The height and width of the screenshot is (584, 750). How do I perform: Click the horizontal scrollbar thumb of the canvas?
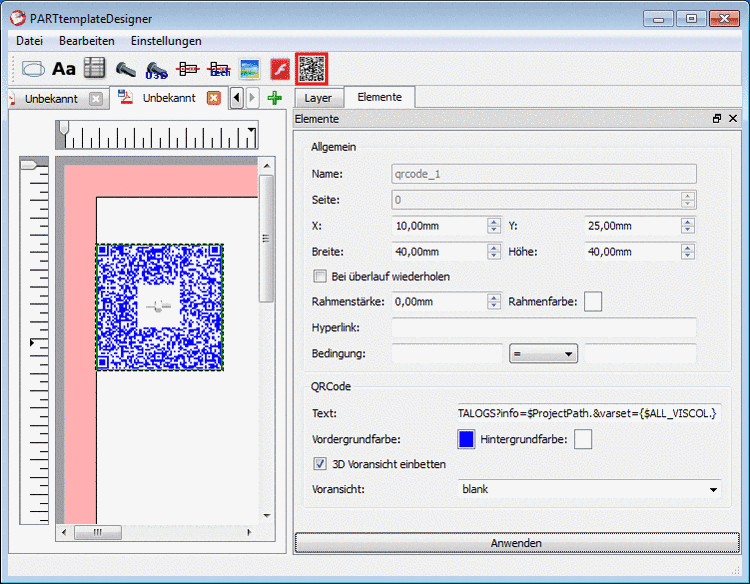(98, 532)
